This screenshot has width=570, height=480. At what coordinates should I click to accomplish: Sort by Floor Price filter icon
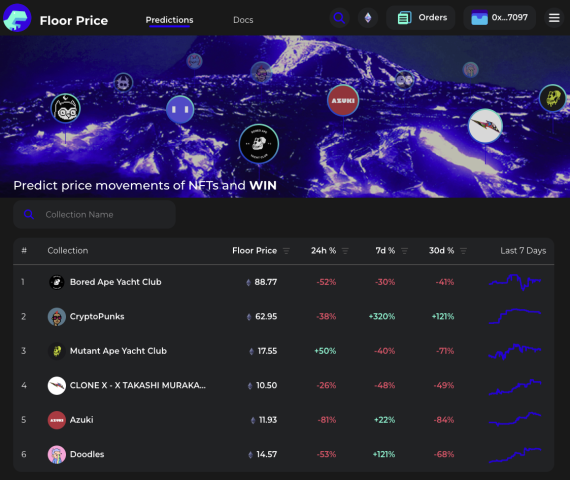point(286,251)
